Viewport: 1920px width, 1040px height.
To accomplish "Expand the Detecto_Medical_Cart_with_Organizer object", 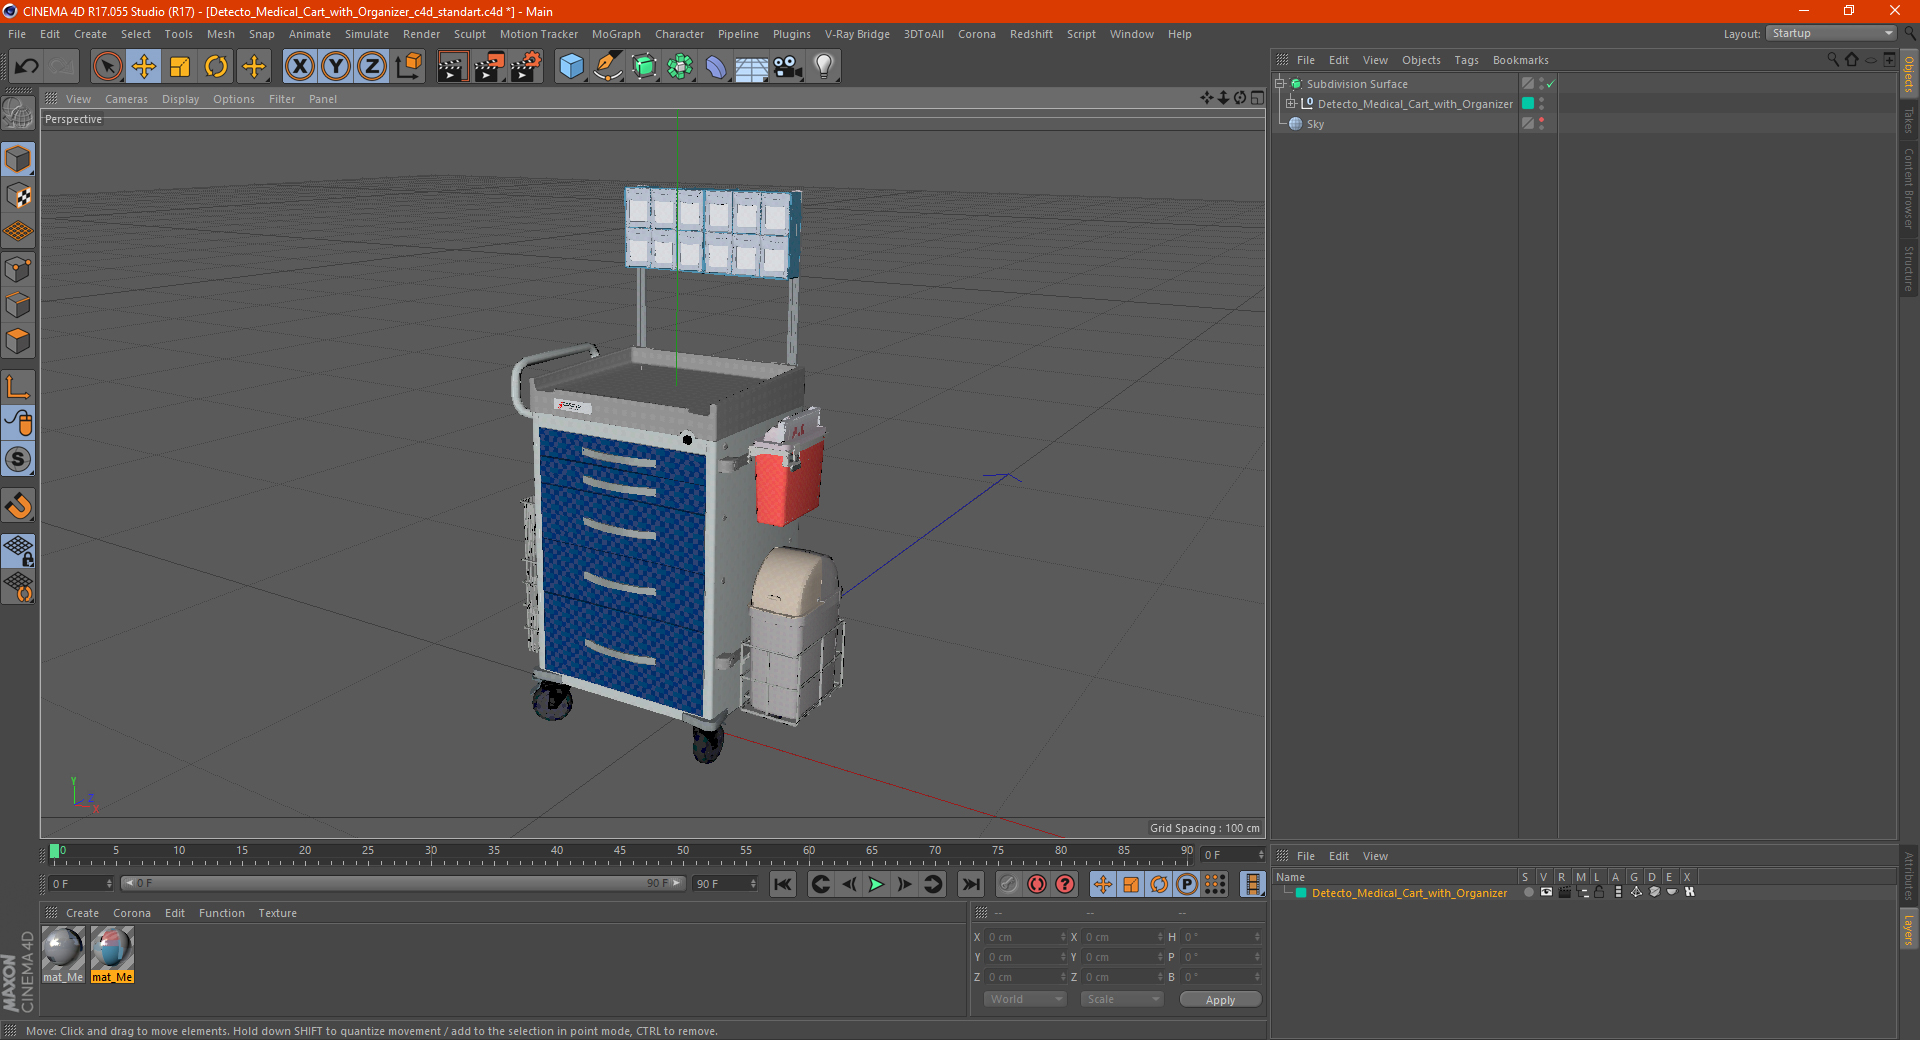I will 1290,104.
